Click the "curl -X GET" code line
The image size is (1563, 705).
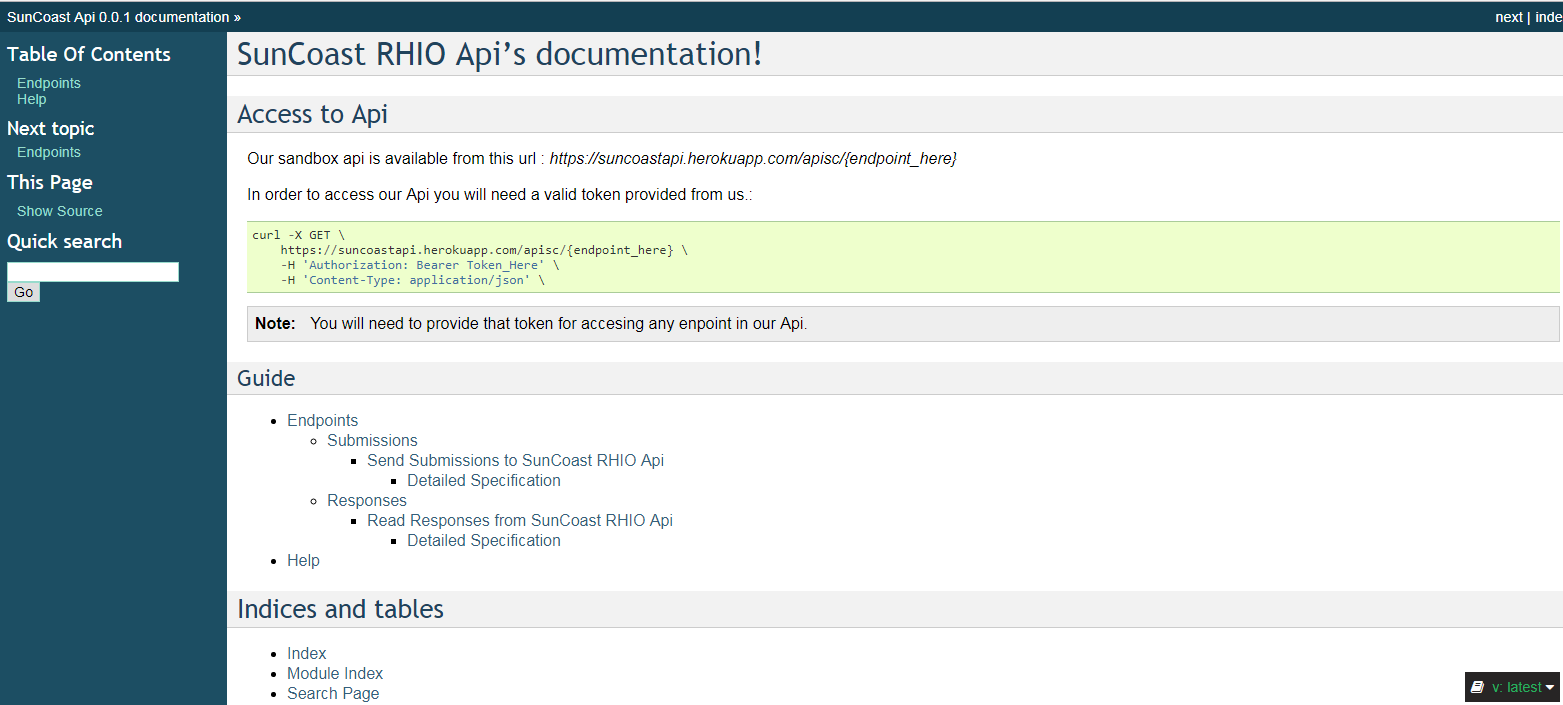(298, 236)
